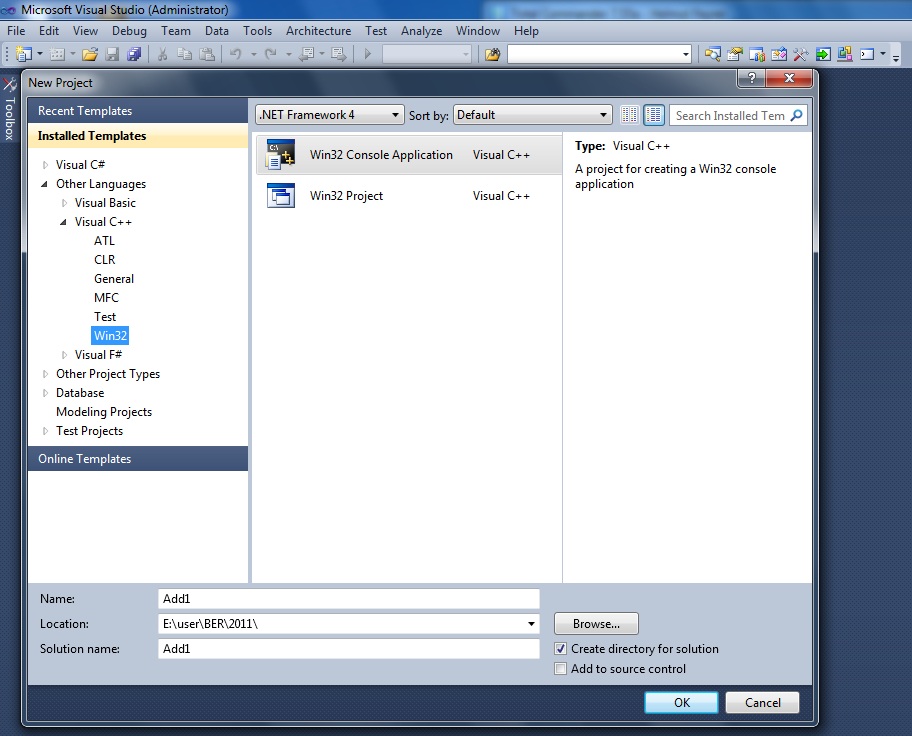This screenshot has height=736, width=912.
Task: Open Solution Explorer from toolbar icon
Action: tap(712, 54)
